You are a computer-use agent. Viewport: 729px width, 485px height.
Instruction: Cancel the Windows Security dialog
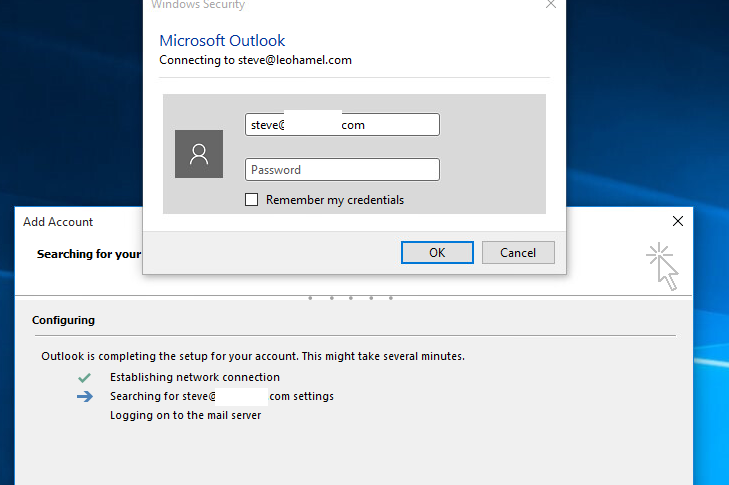tap(518, 252)
